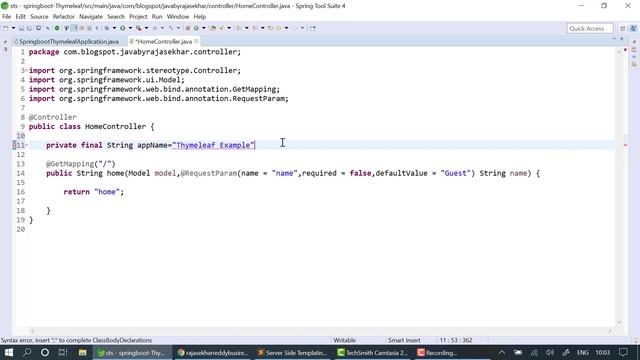Image resolution: width=640 pixels, height=360 pixels.
Task: Open File Explorer from the taskbar
Action: 82,352
